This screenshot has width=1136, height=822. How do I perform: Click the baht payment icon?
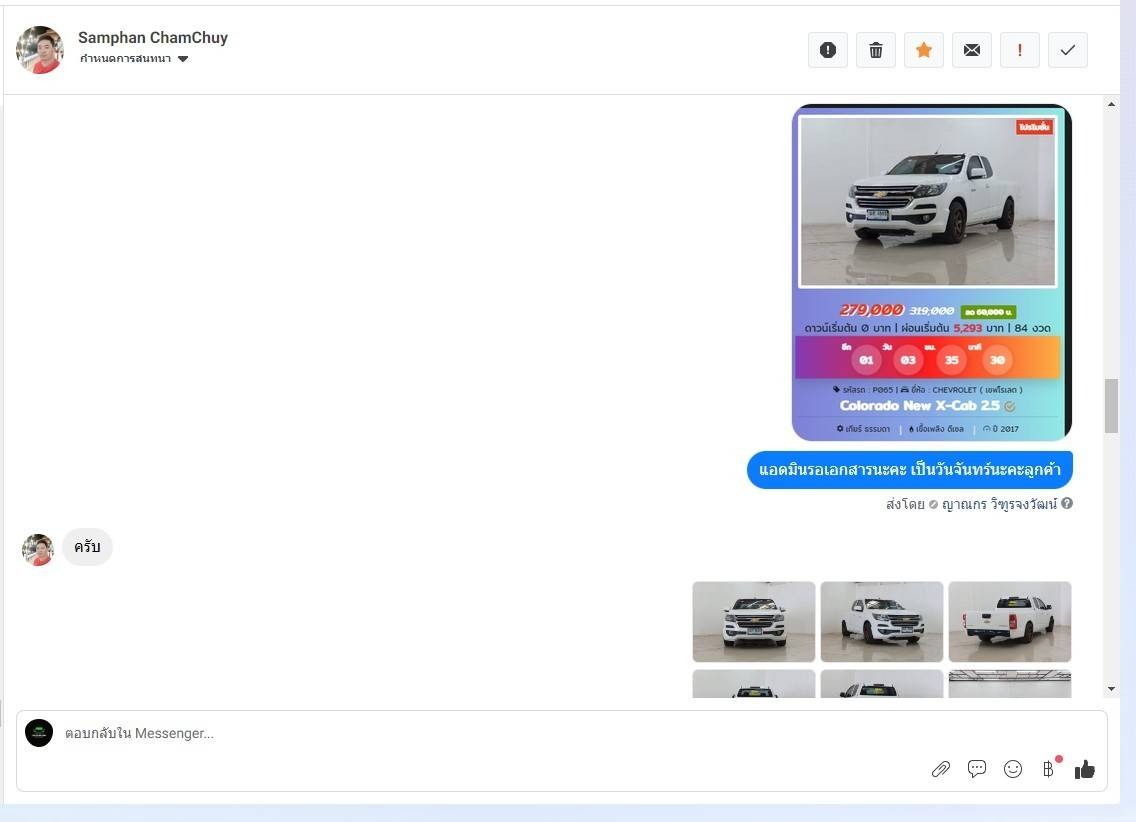coord(1048,769)
